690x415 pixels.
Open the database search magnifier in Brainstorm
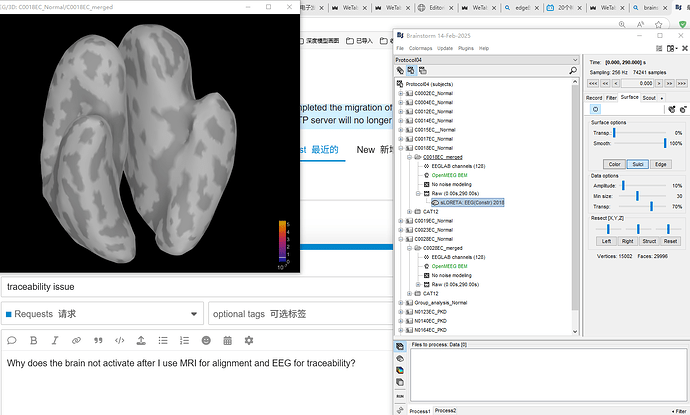click(x=573, y=70)
